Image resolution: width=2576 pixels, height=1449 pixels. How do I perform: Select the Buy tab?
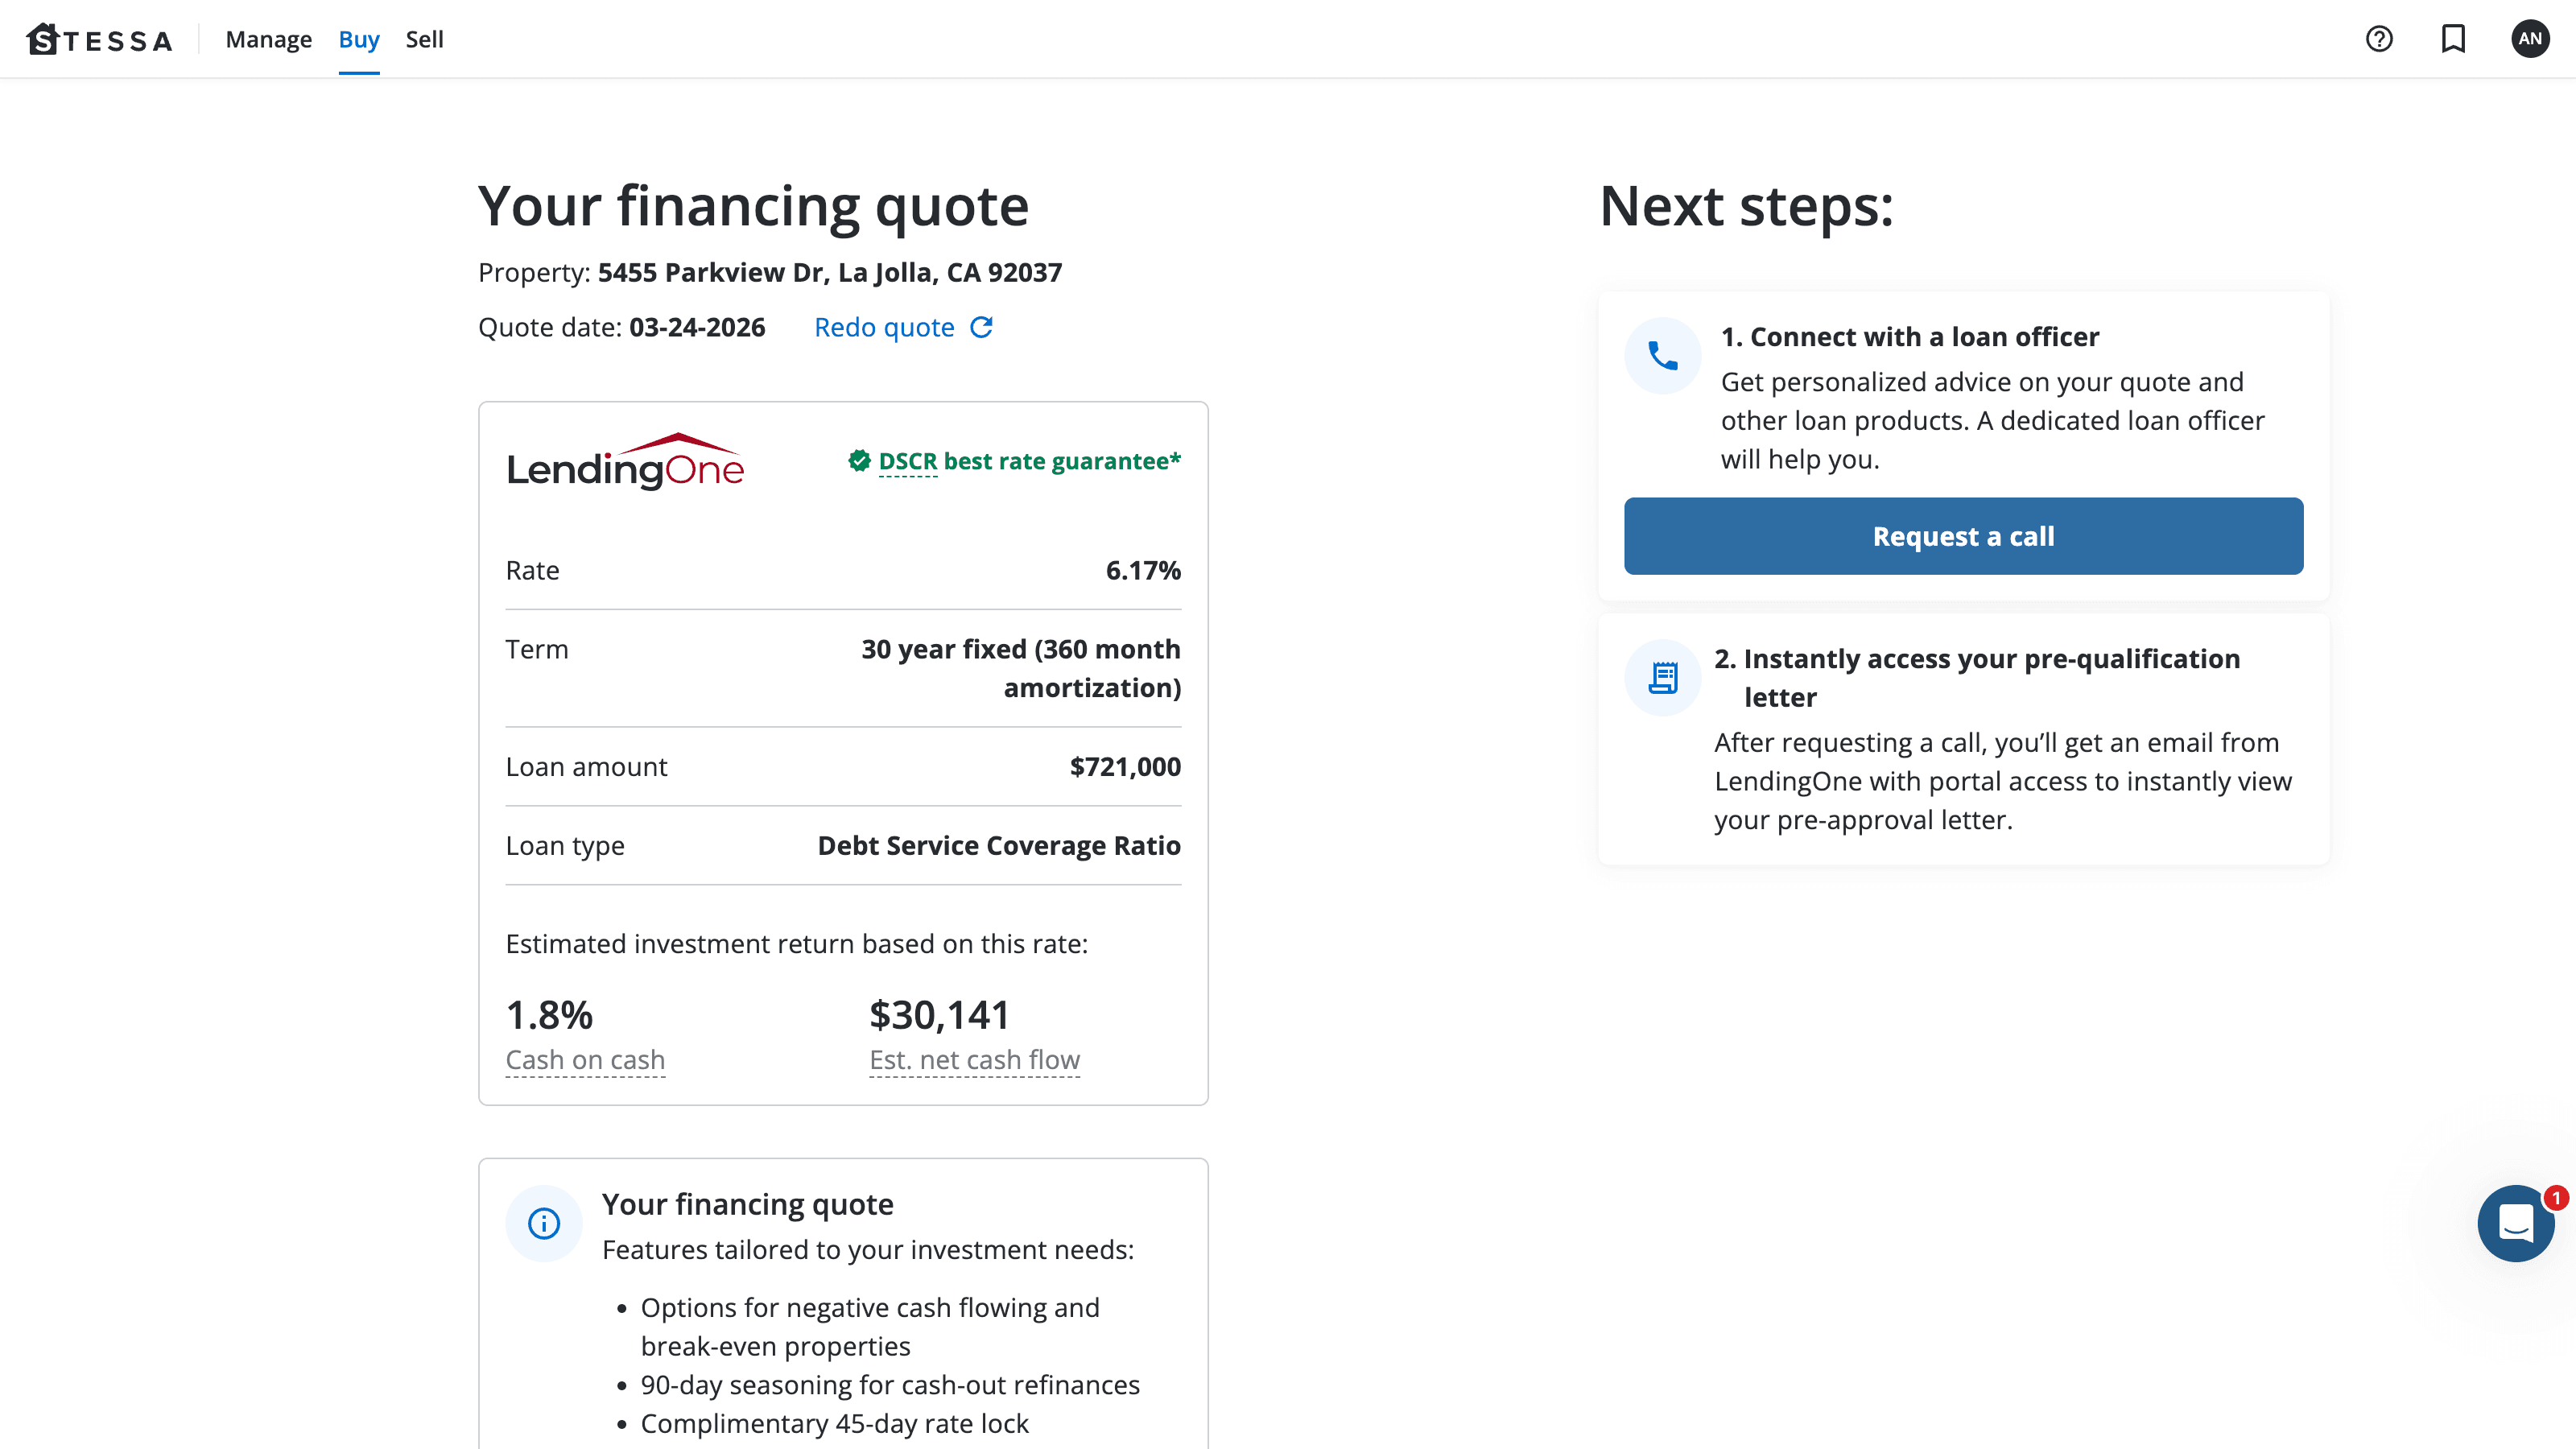(x=358, y=39)
